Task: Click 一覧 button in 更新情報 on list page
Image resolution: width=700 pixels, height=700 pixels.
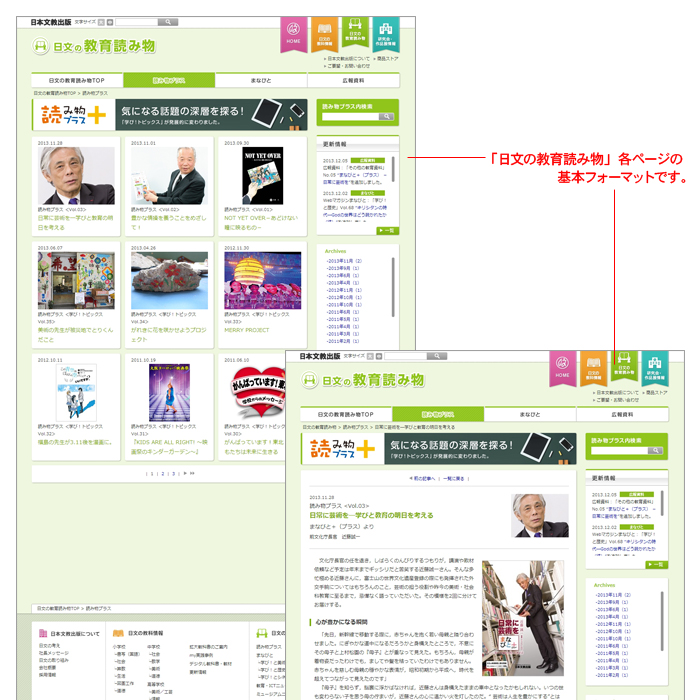Action: tap(387, 230)
